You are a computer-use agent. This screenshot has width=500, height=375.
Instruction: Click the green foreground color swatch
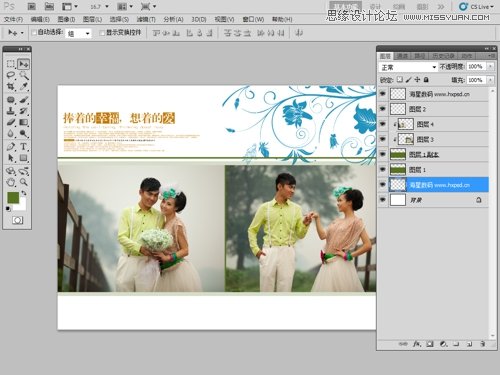[x=13, y=197]
